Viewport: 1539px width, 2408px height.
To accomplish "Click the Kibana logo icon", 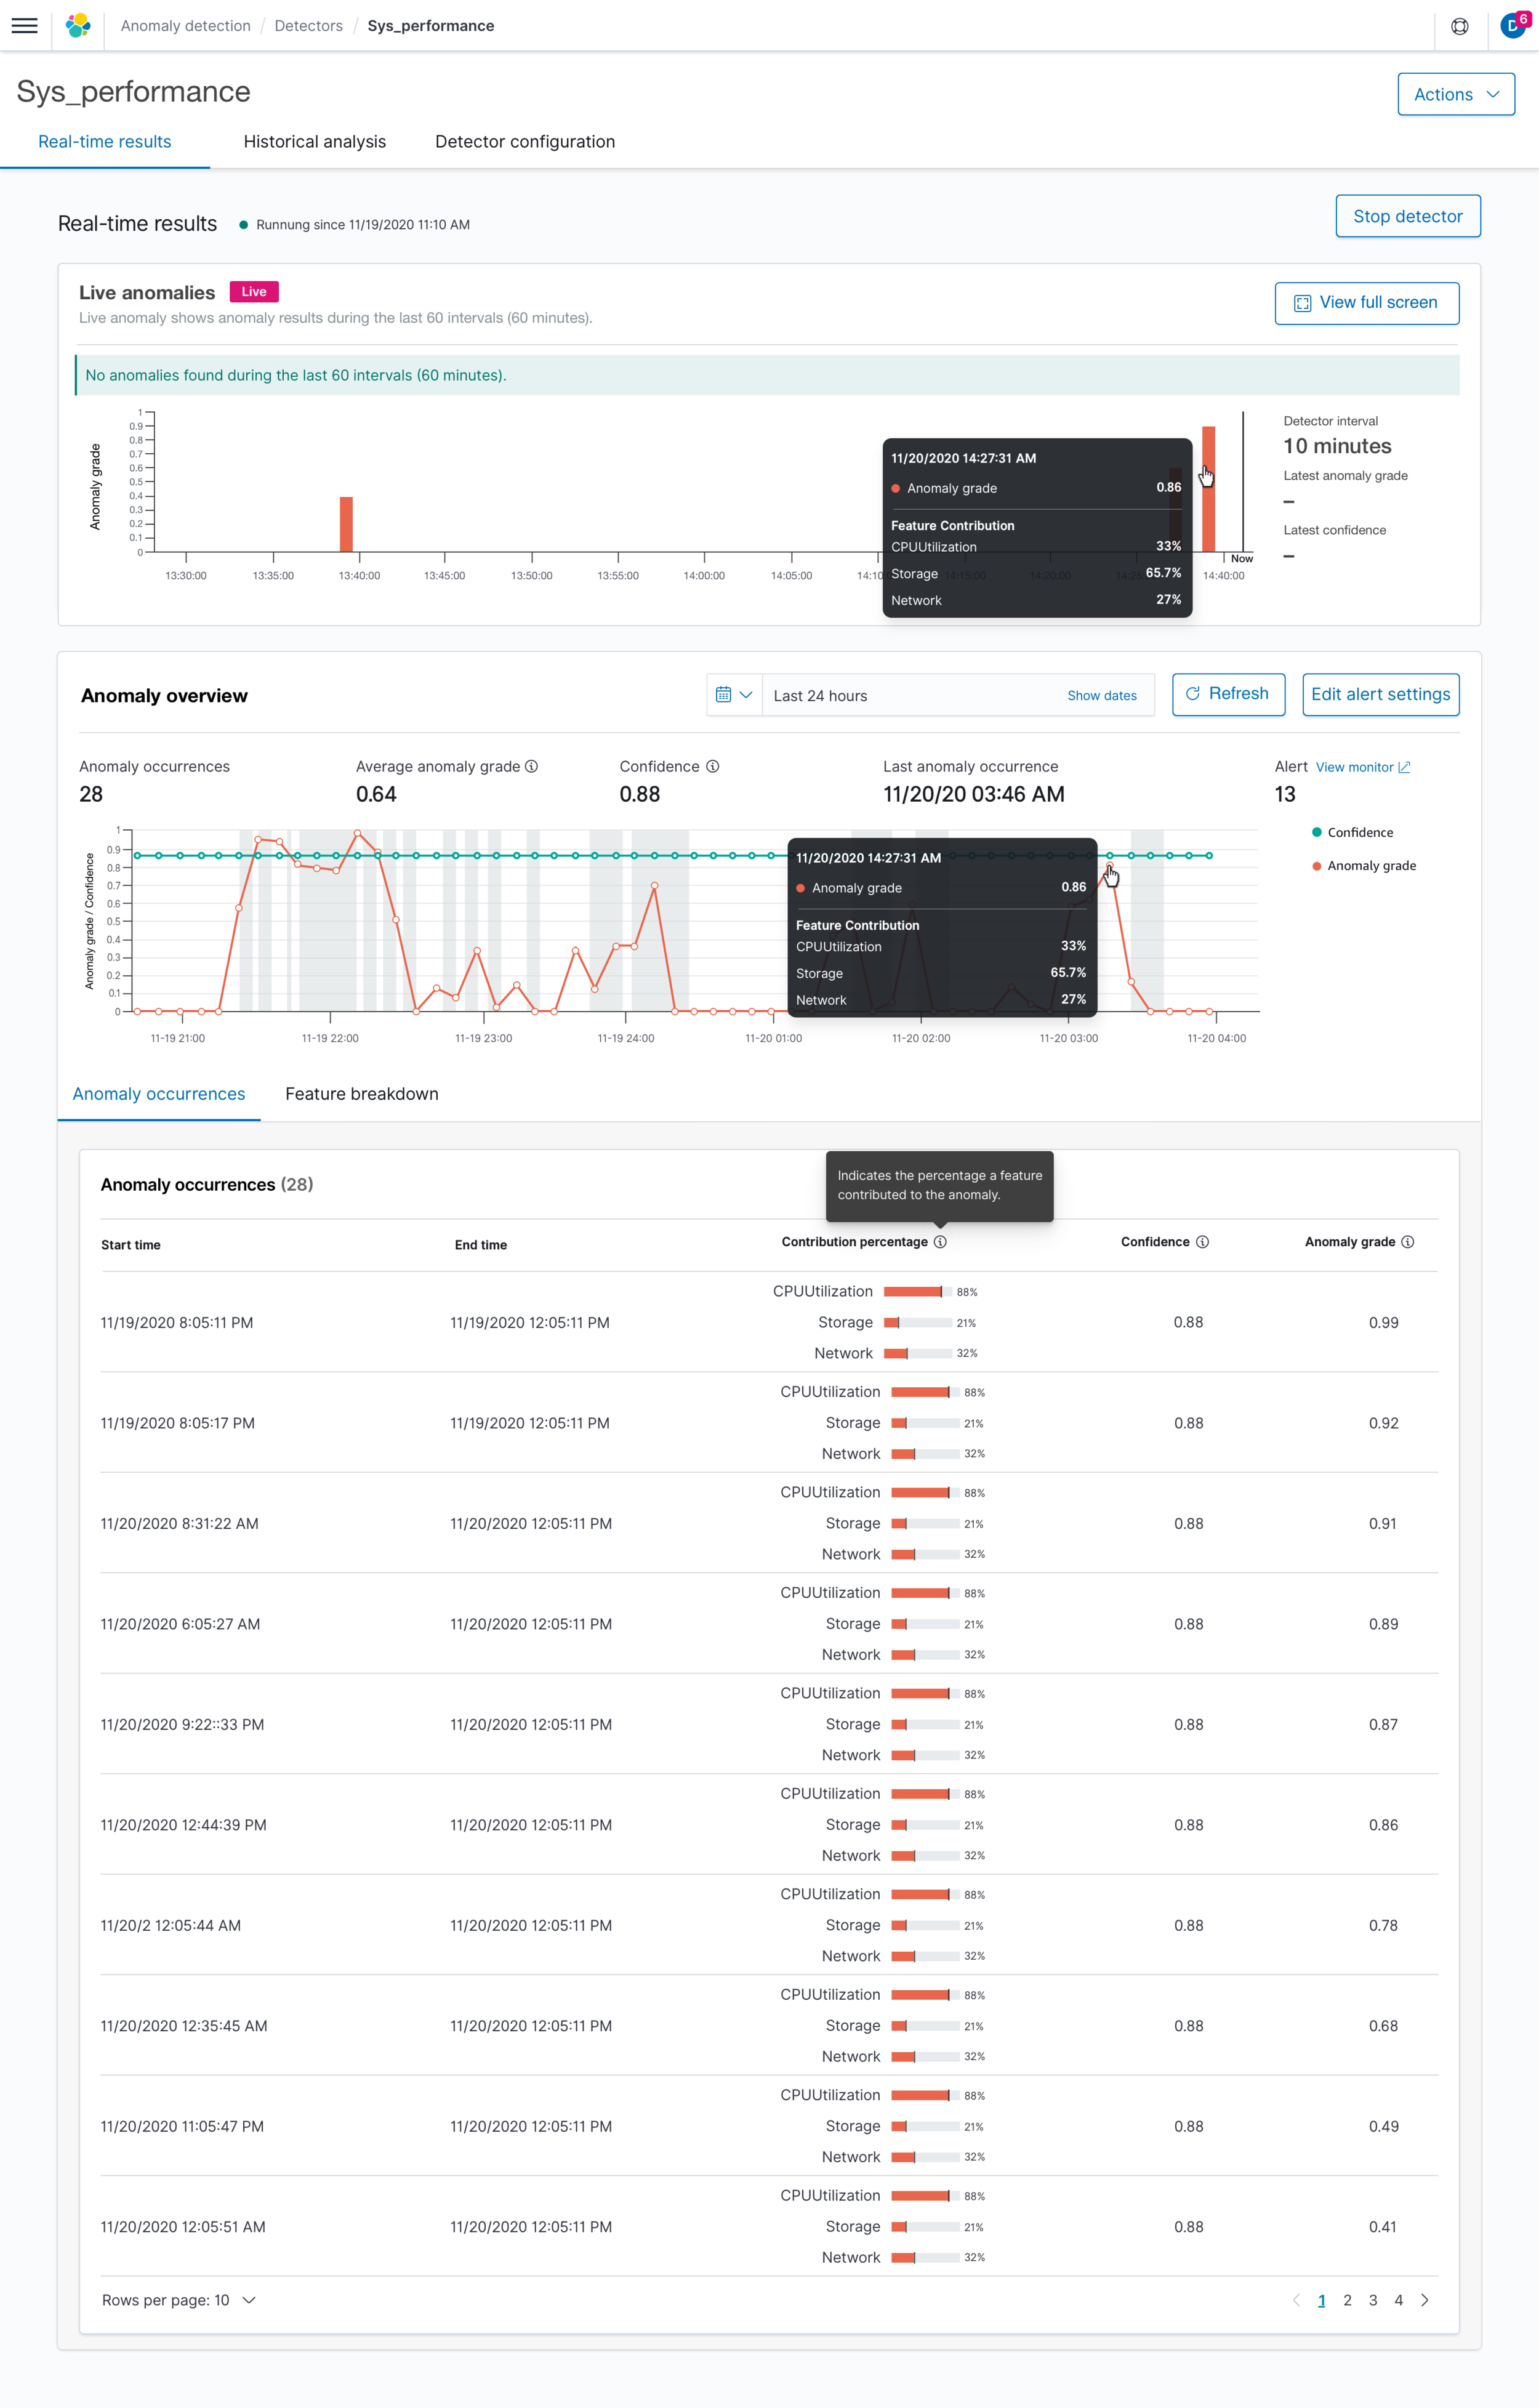I will point(78,26).
